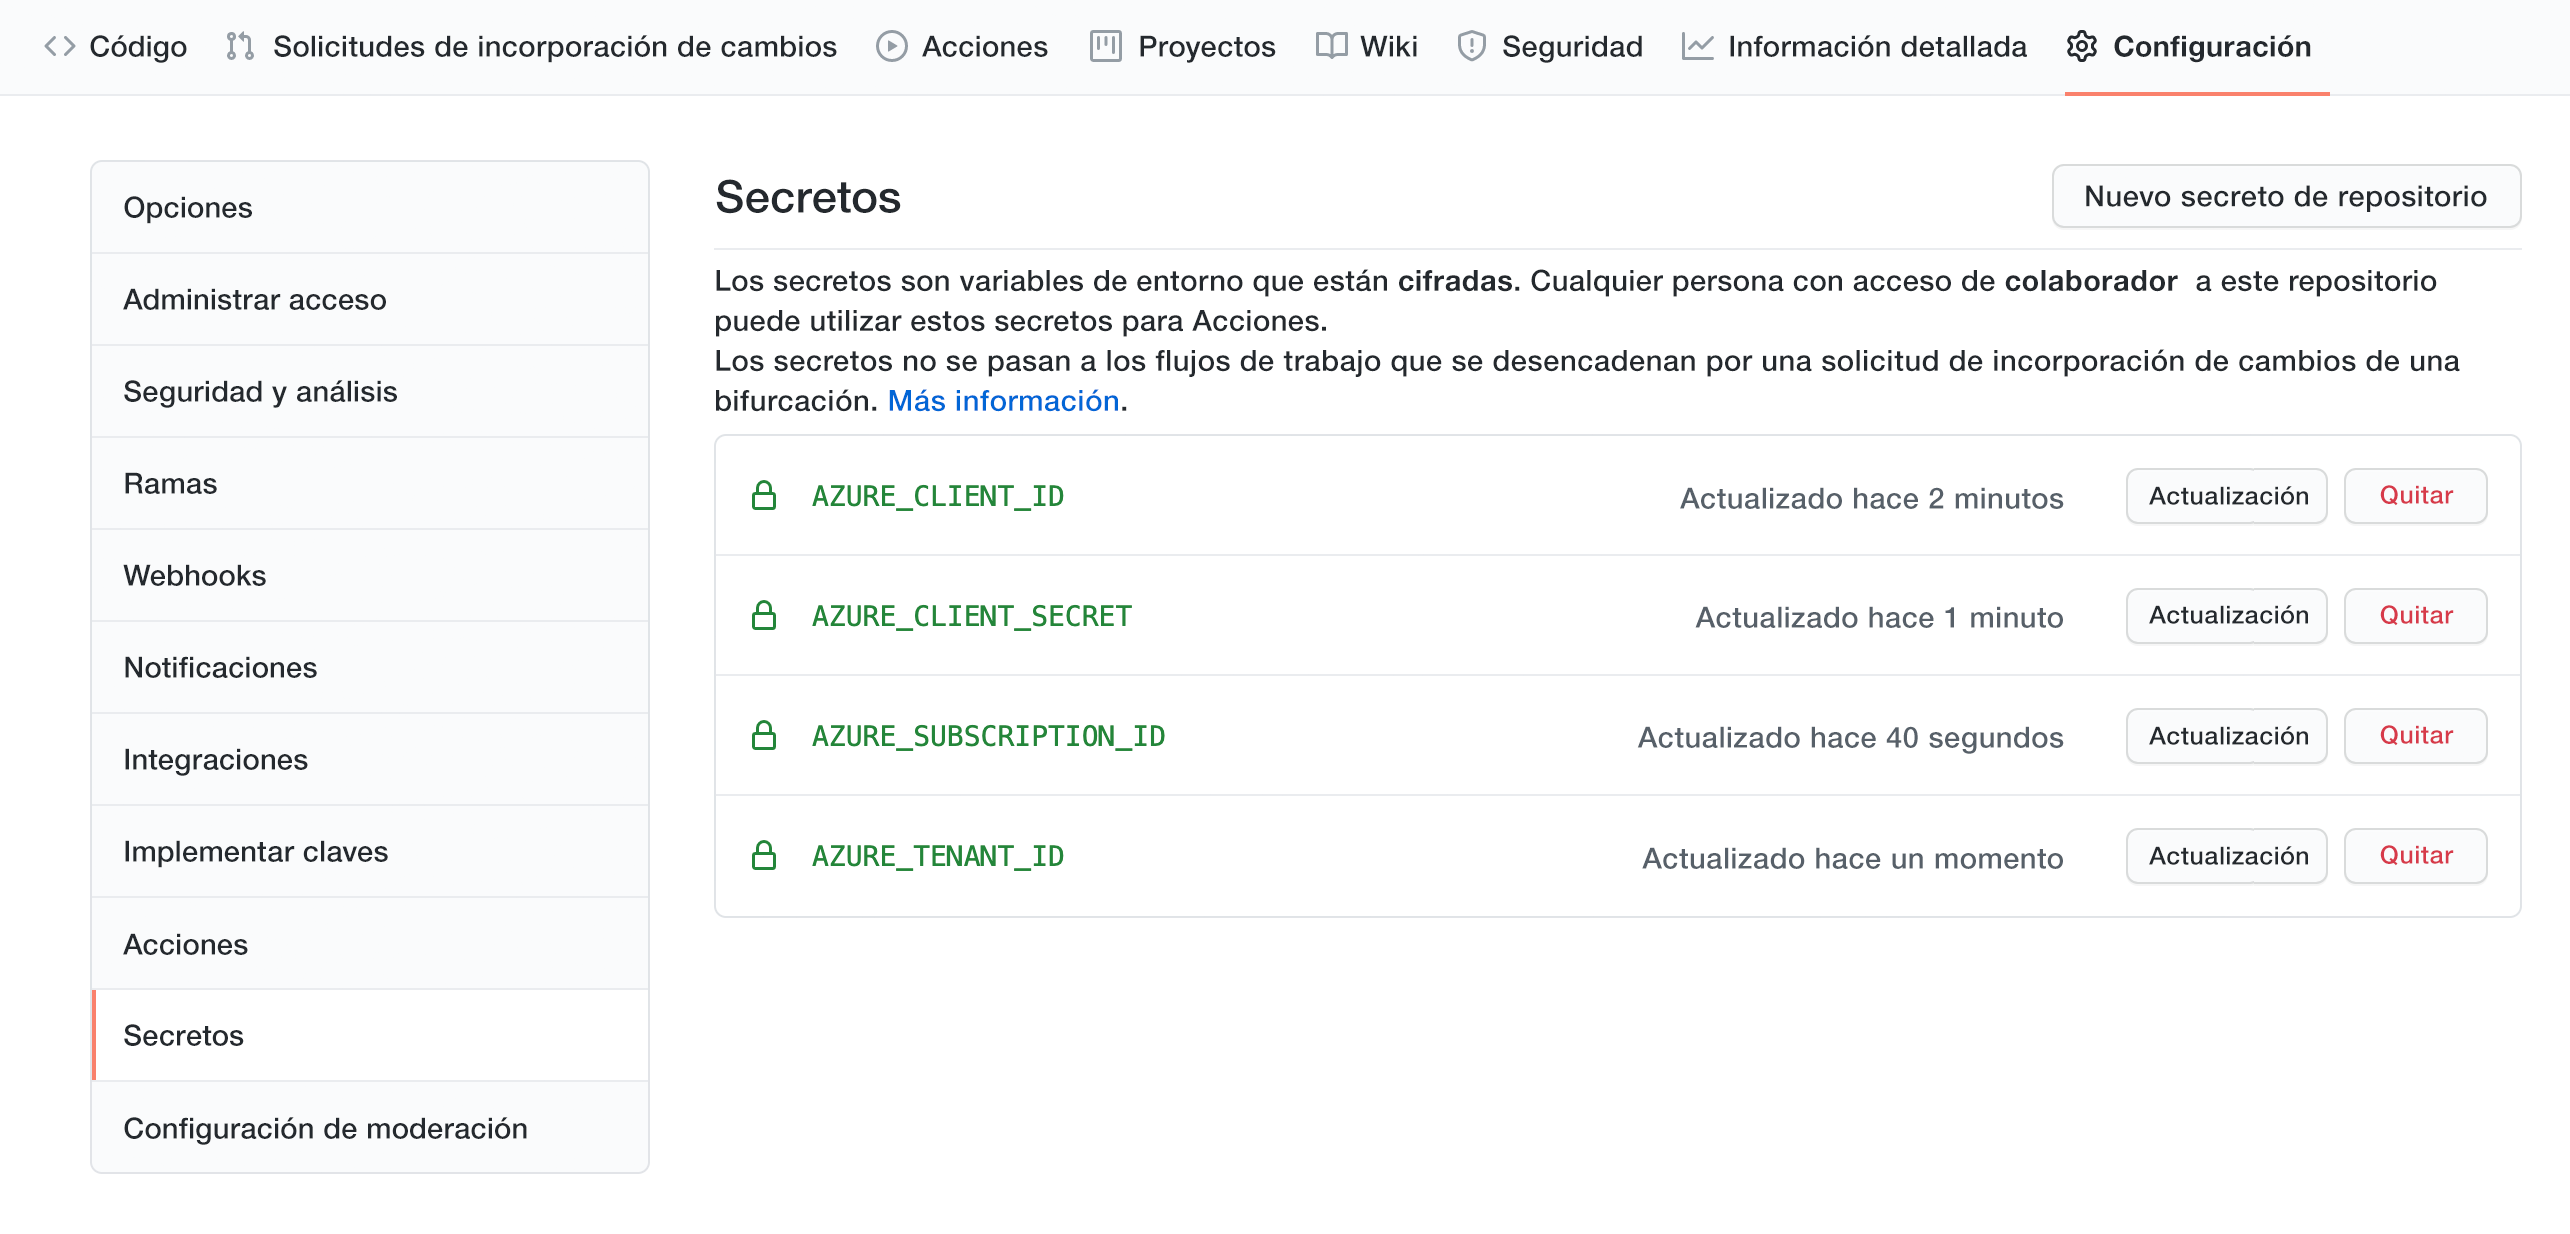Open the Código tab
2570x1234 pixels.
coord(116,46)
